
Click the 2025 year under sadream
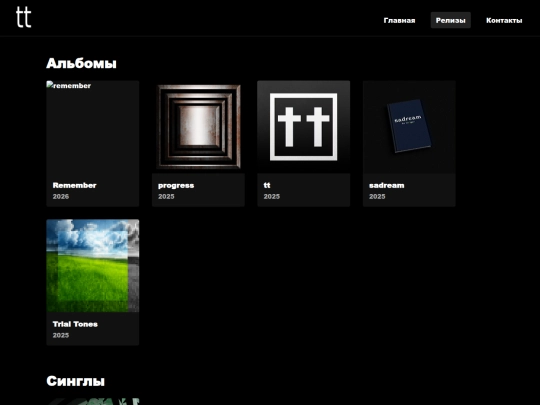377,196
